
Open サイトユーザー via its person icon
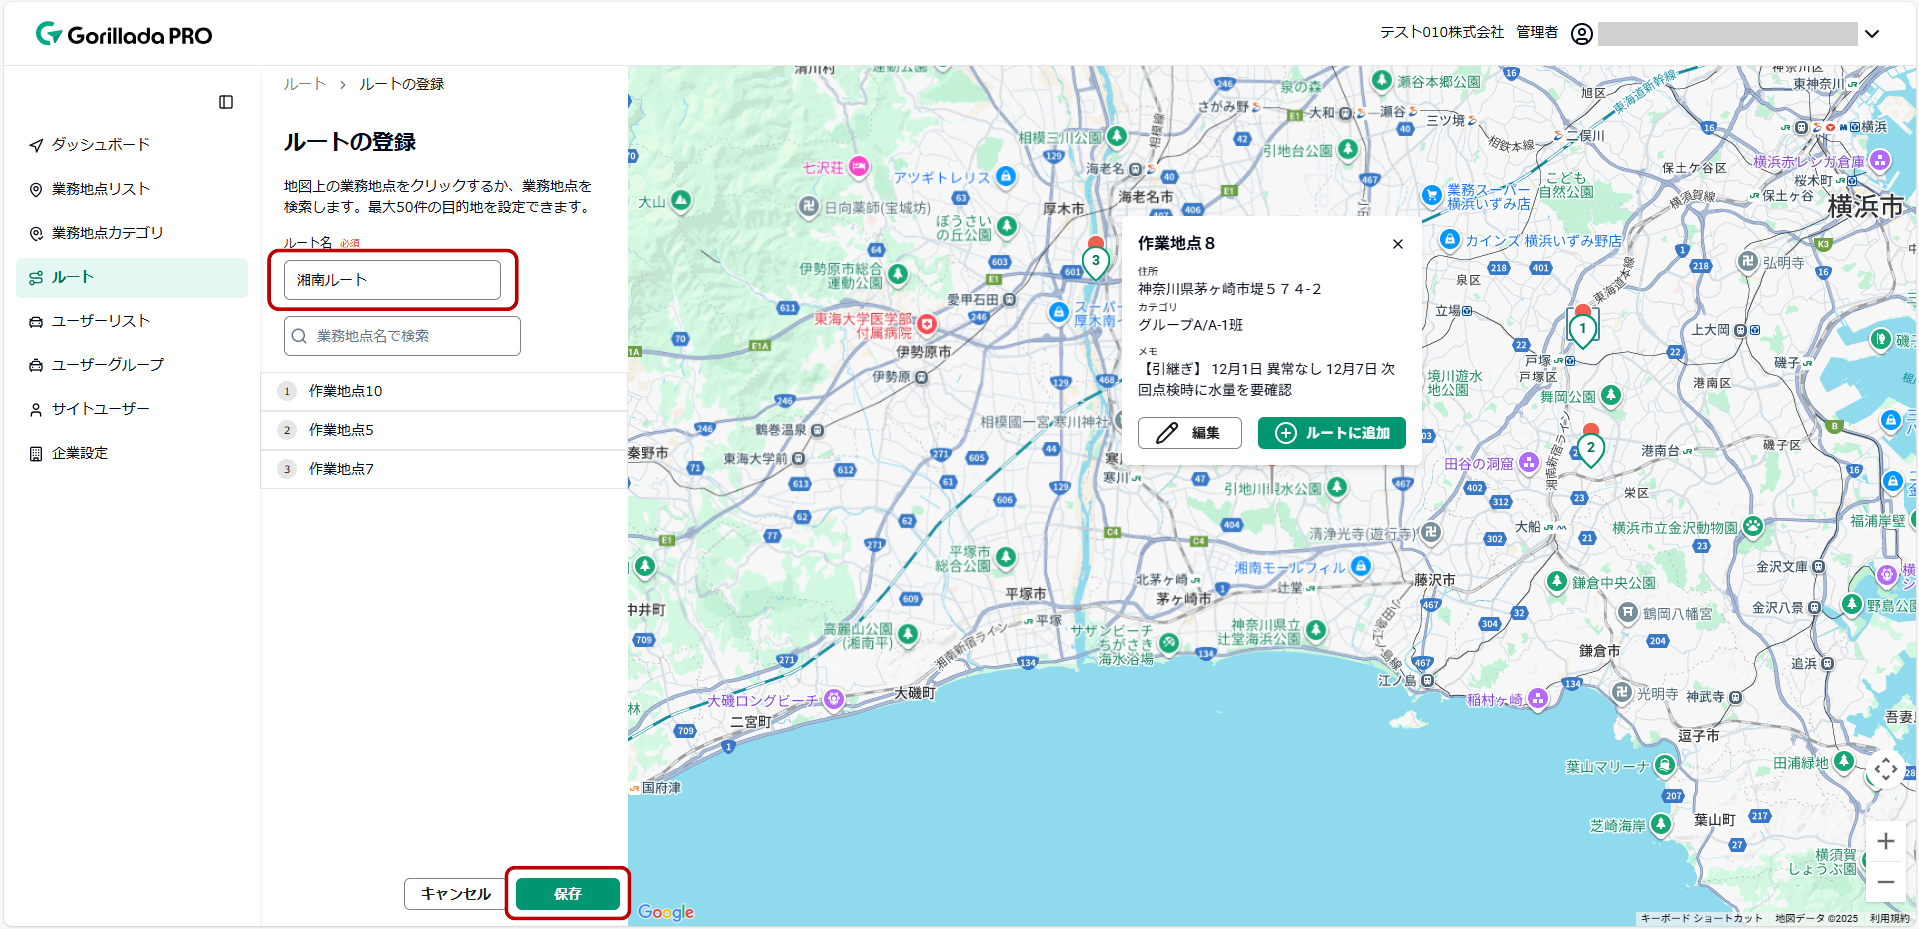(x=36, y=408)
